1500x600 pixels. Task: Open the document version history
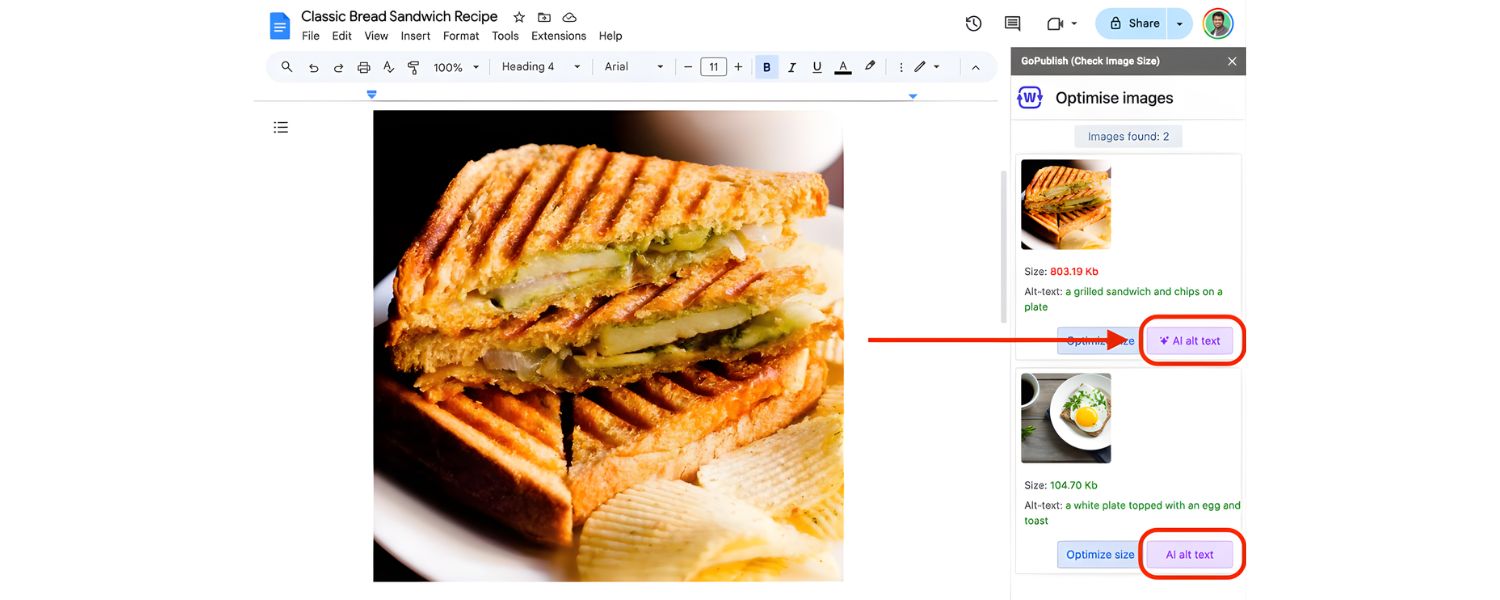[973, 23]
